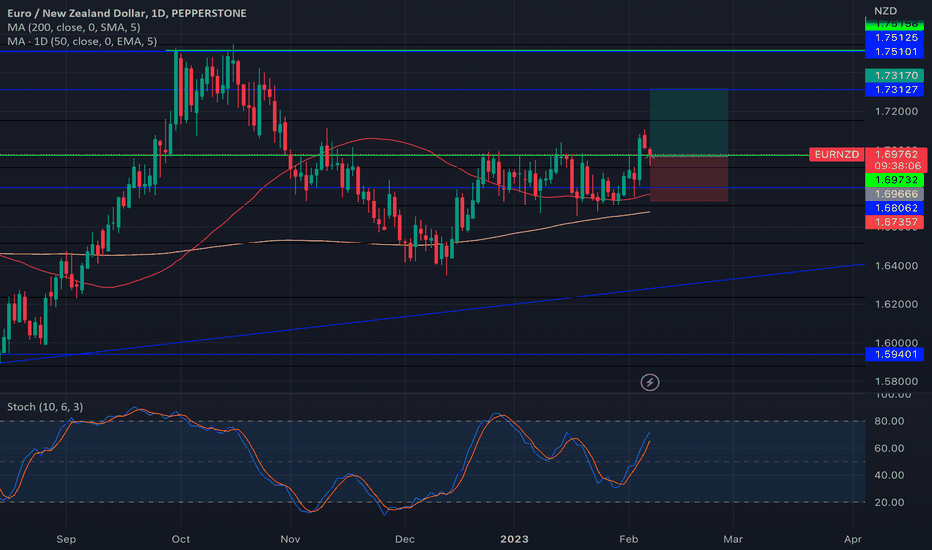Click the blue 1.75125 price label

pyautogui.click(x=895, y=37)
